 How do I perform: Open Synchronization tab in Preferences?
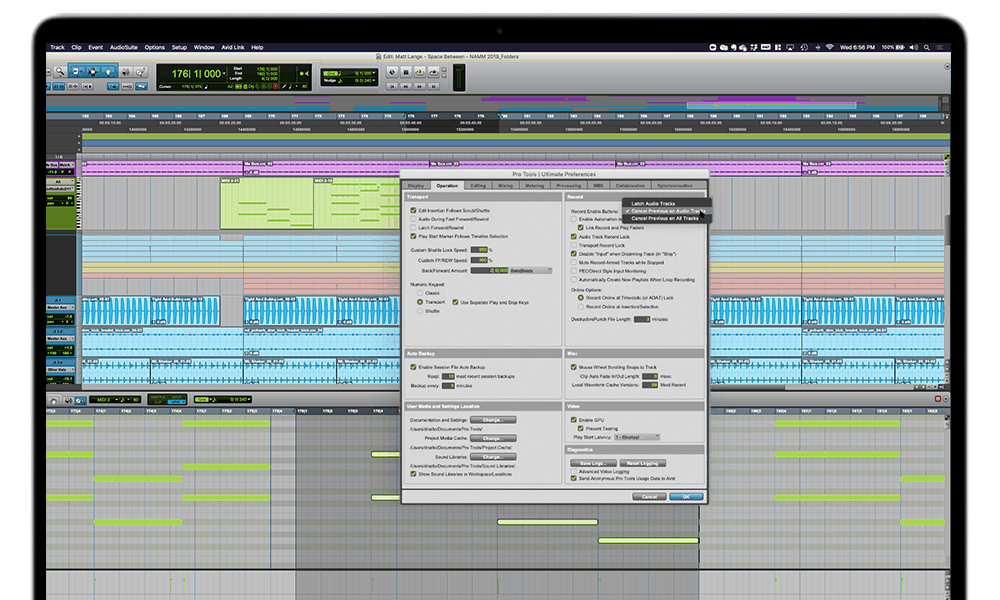[675, 186]
